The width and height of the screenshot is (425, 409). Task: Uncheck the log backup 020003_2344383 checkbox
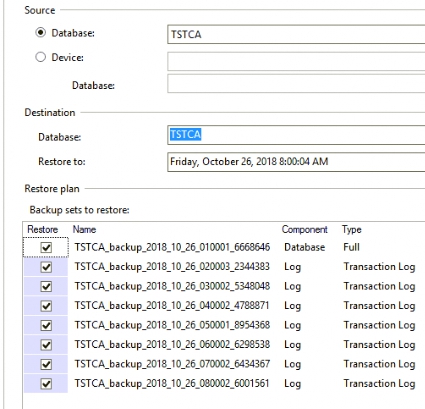point(46,267)
